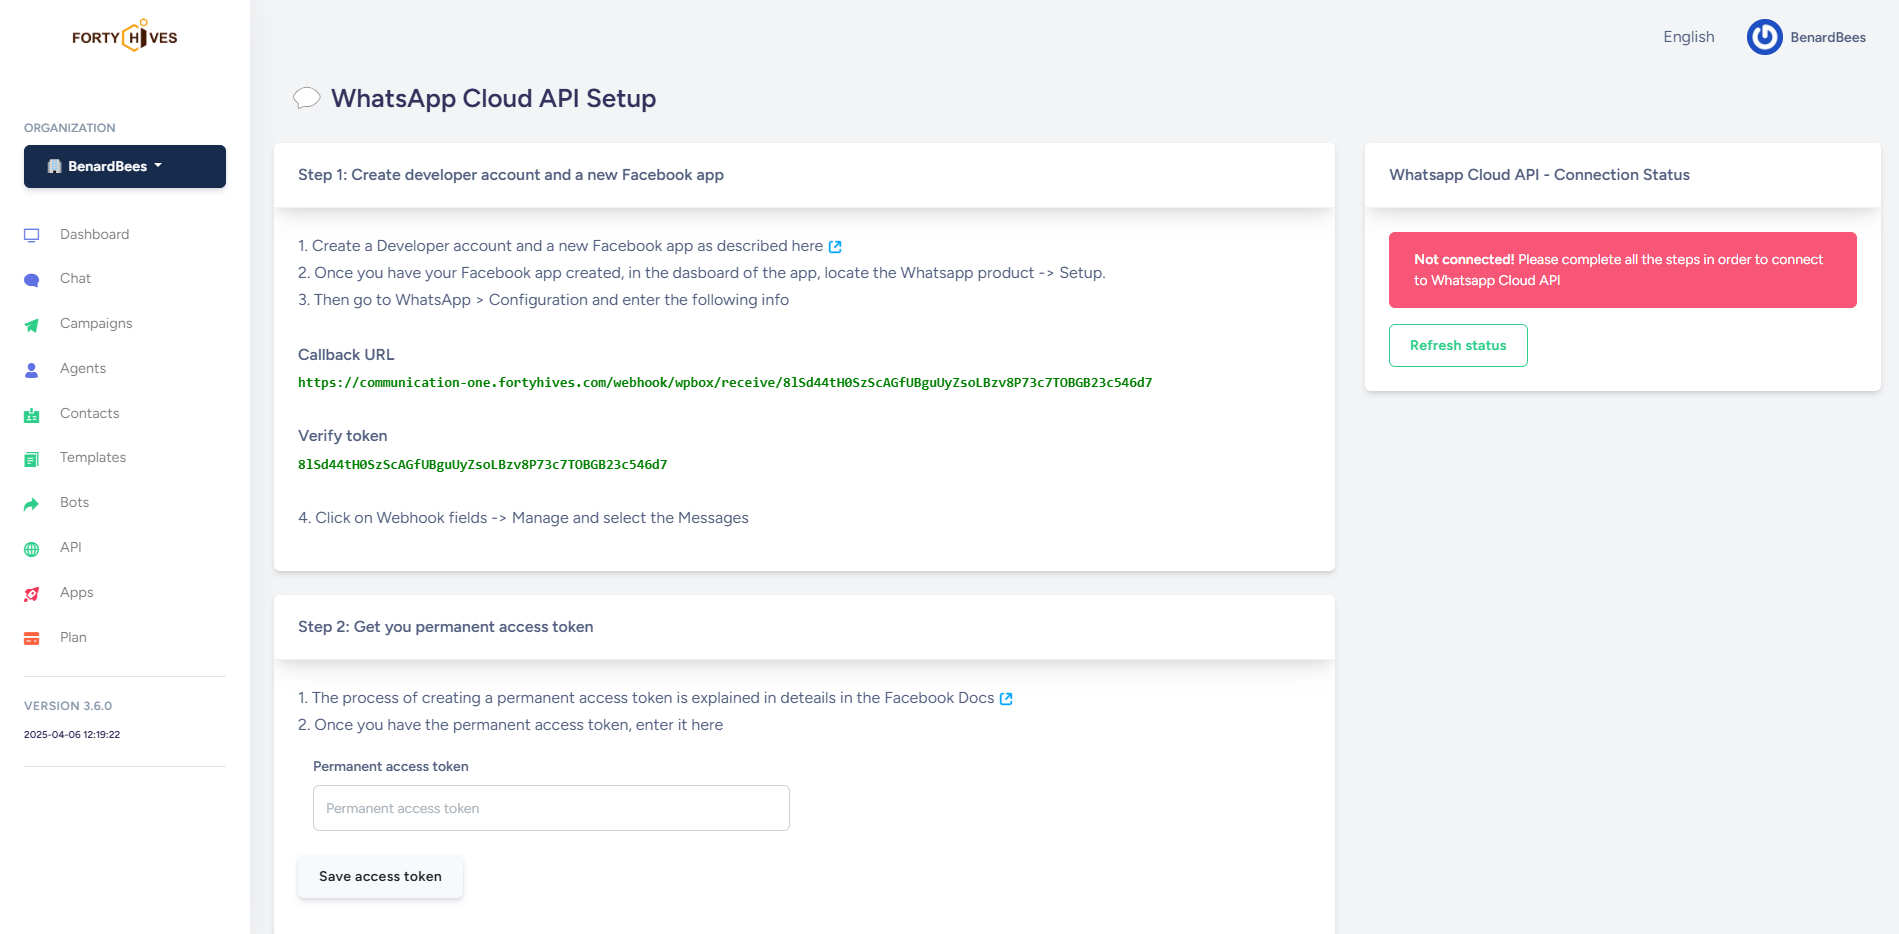This screenshot has width=1899, height=934.
Task: Click the Callback URL webhook address
Action: 725,383
